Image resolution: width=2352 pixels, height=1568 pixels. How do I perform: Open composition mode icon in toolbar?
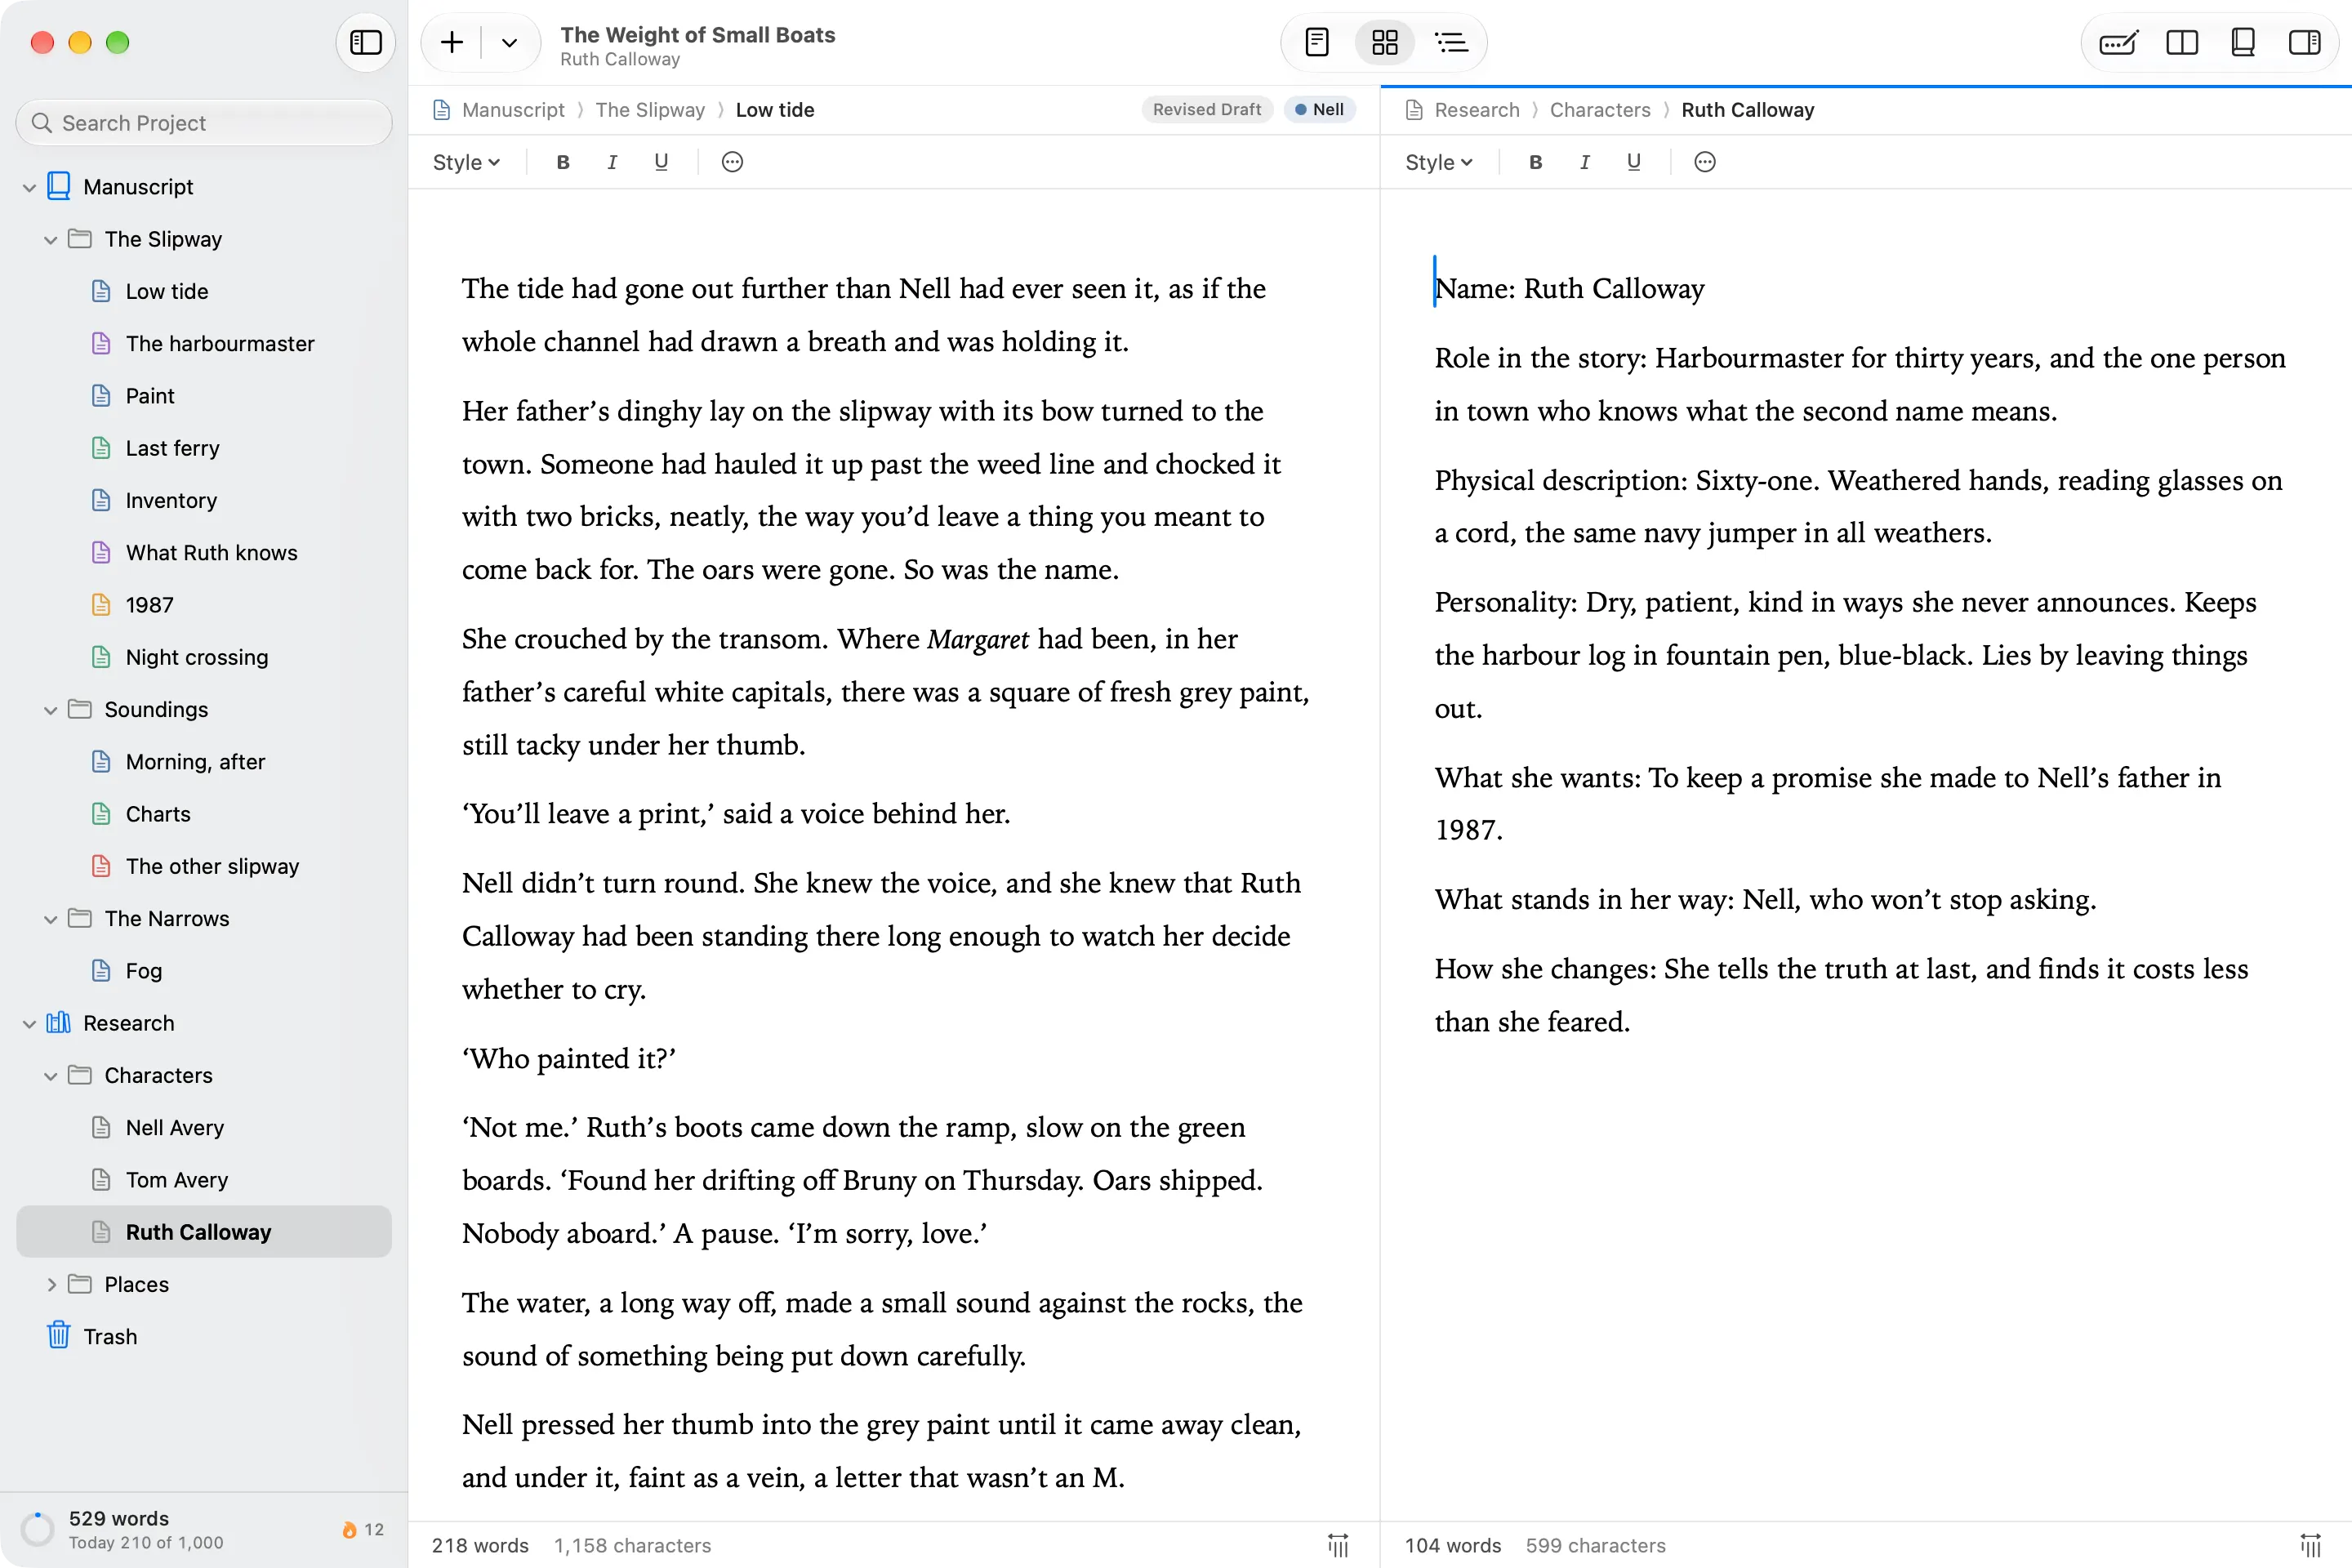coord(2118,42)
